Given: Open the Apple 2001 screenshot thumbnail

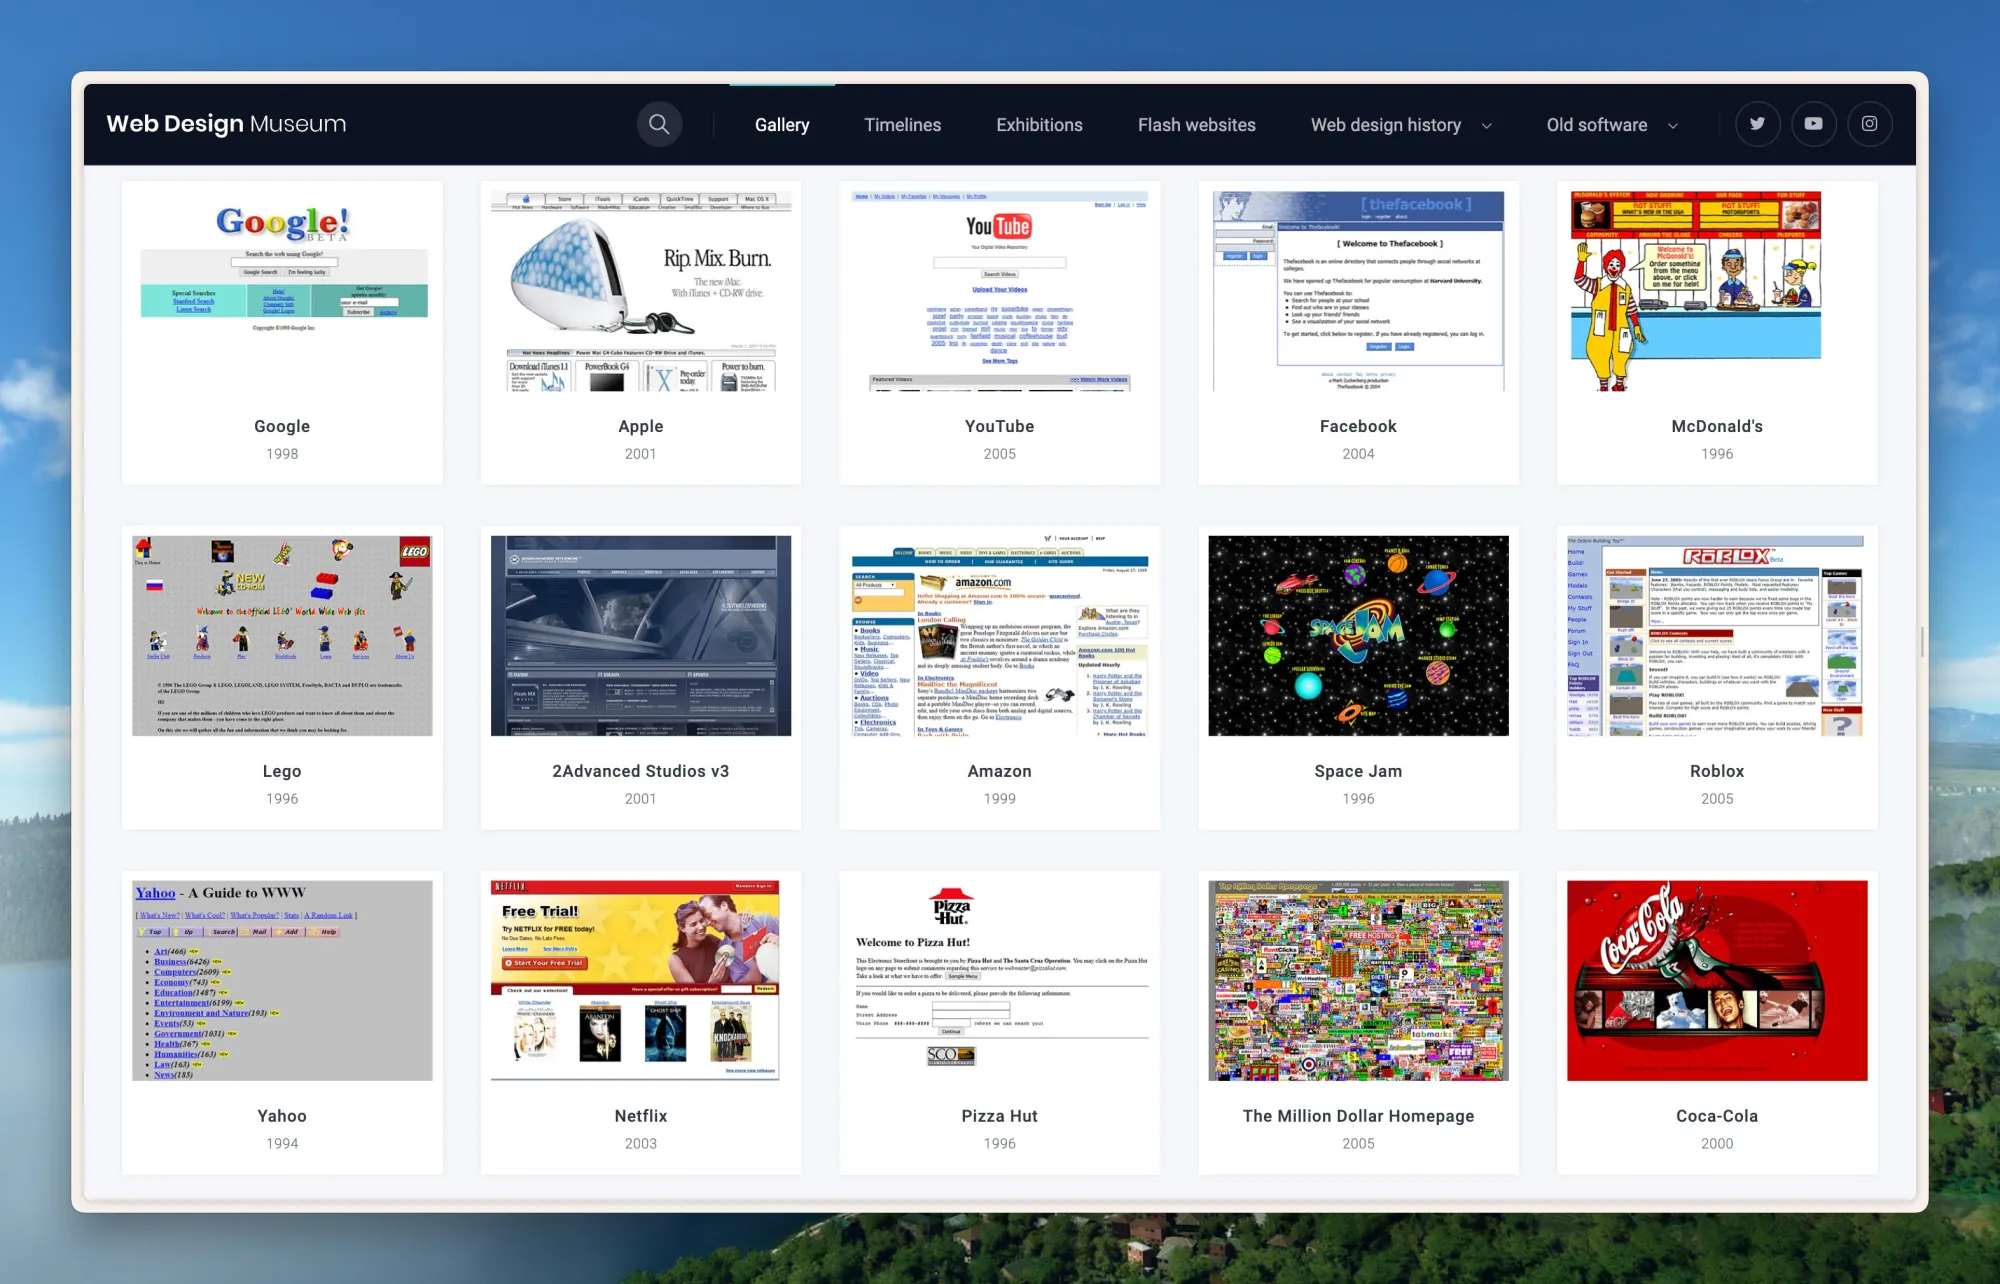Looking at the screenshot, I should (x=641, y=290).
